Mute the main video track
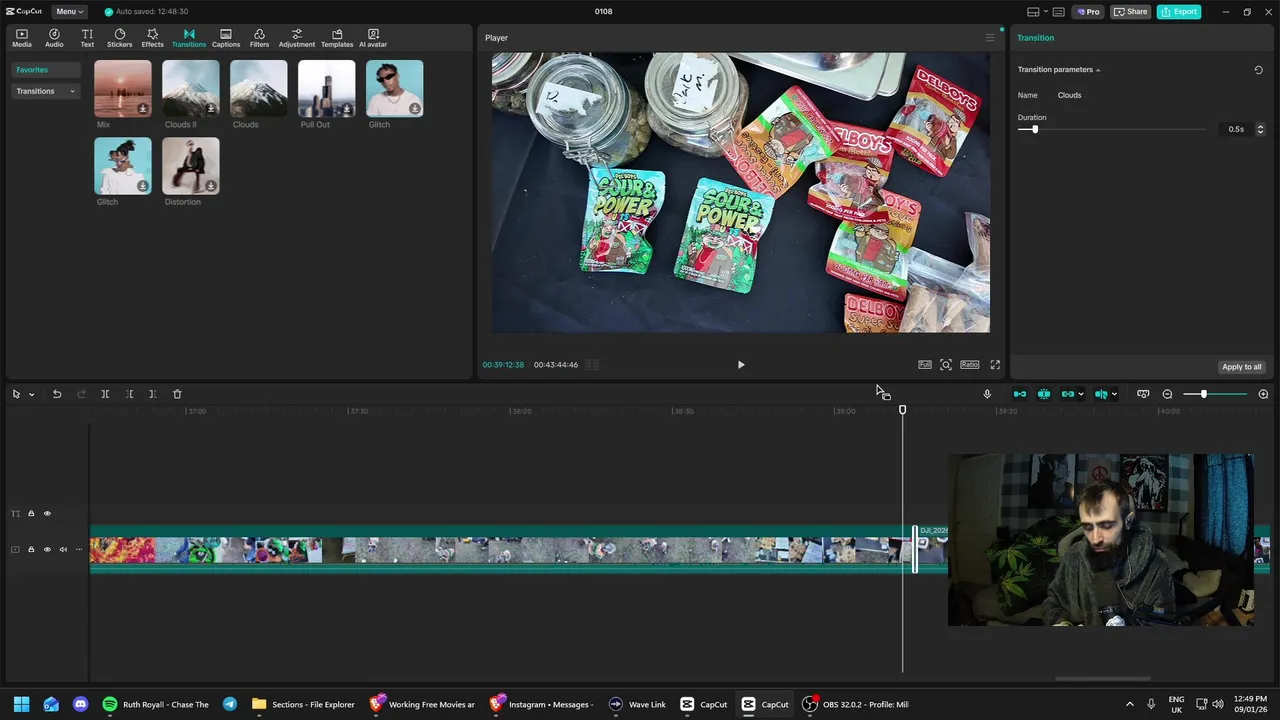The width and height of the screenshot is (1280, 720). (x=63, y=549)
